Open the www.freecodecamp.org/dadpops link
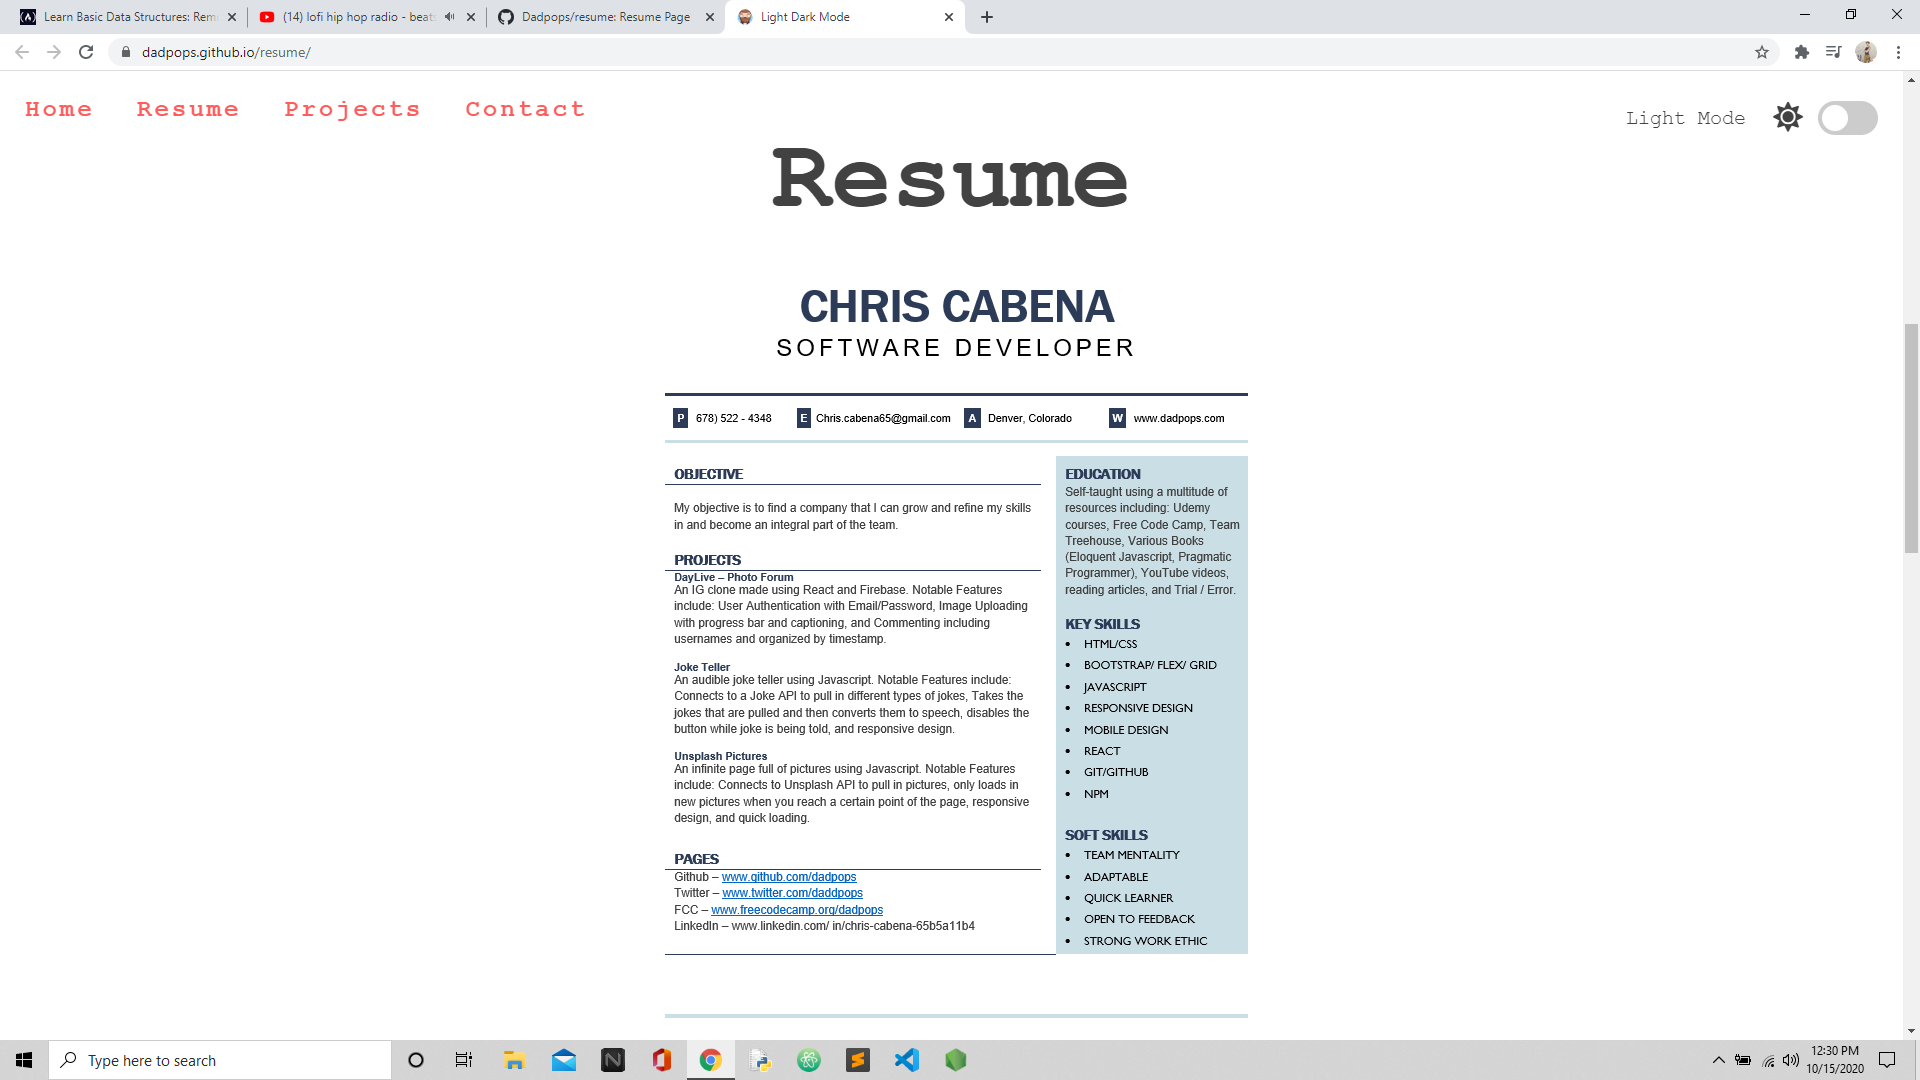 [x=796, y=909]
